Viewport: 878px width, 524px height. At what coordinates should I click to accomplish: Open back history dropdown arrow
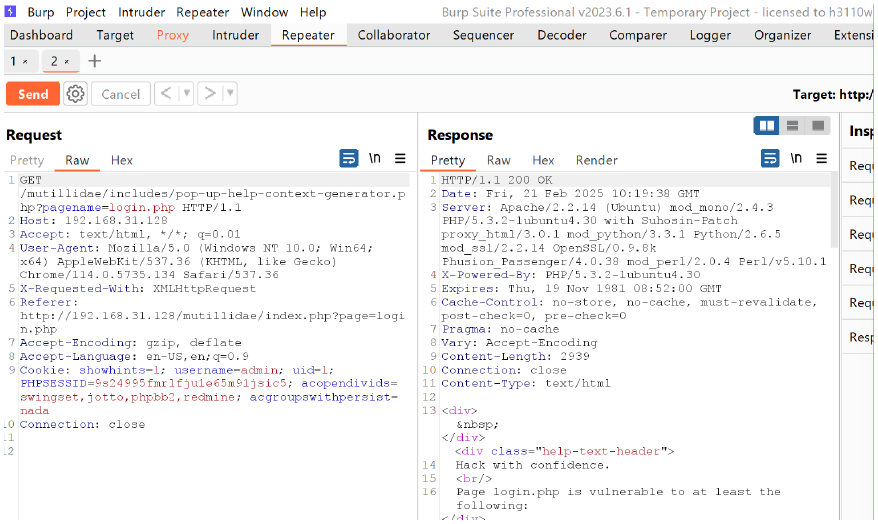(x=186, y=93)
